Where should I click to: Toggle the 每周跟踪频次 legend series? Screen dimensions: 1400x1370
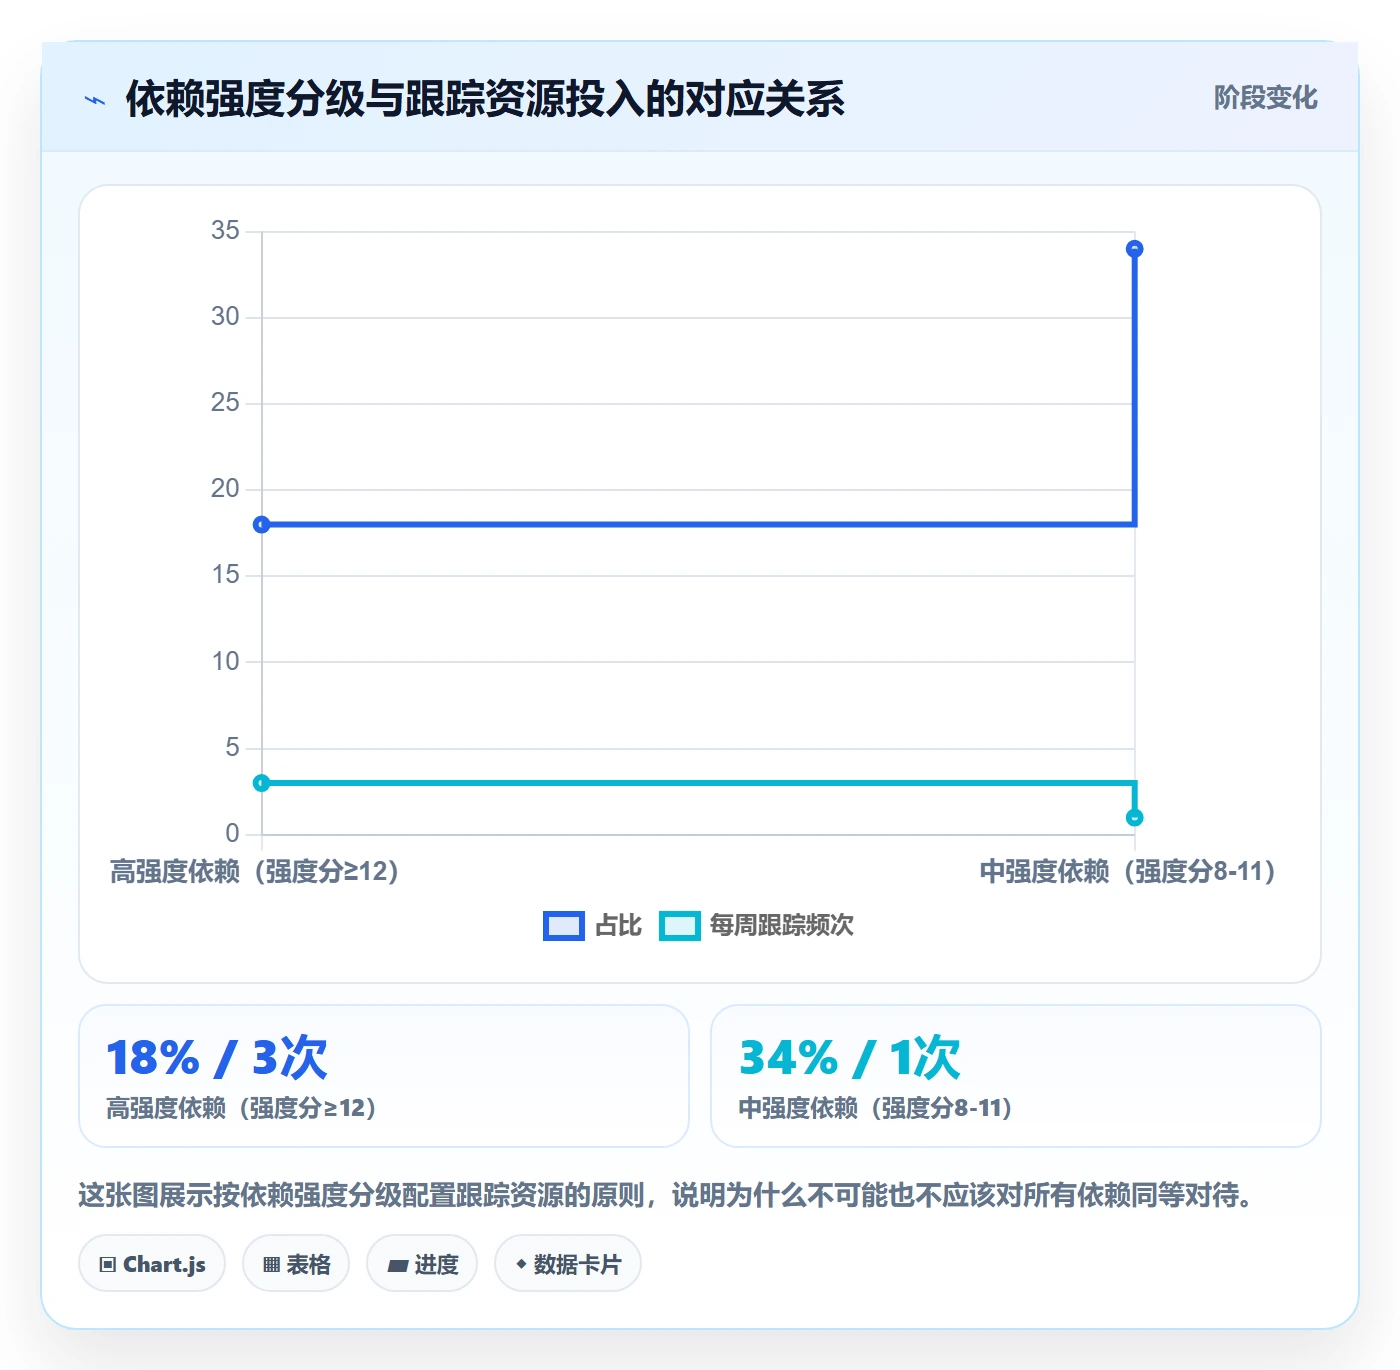click(756, 926)
